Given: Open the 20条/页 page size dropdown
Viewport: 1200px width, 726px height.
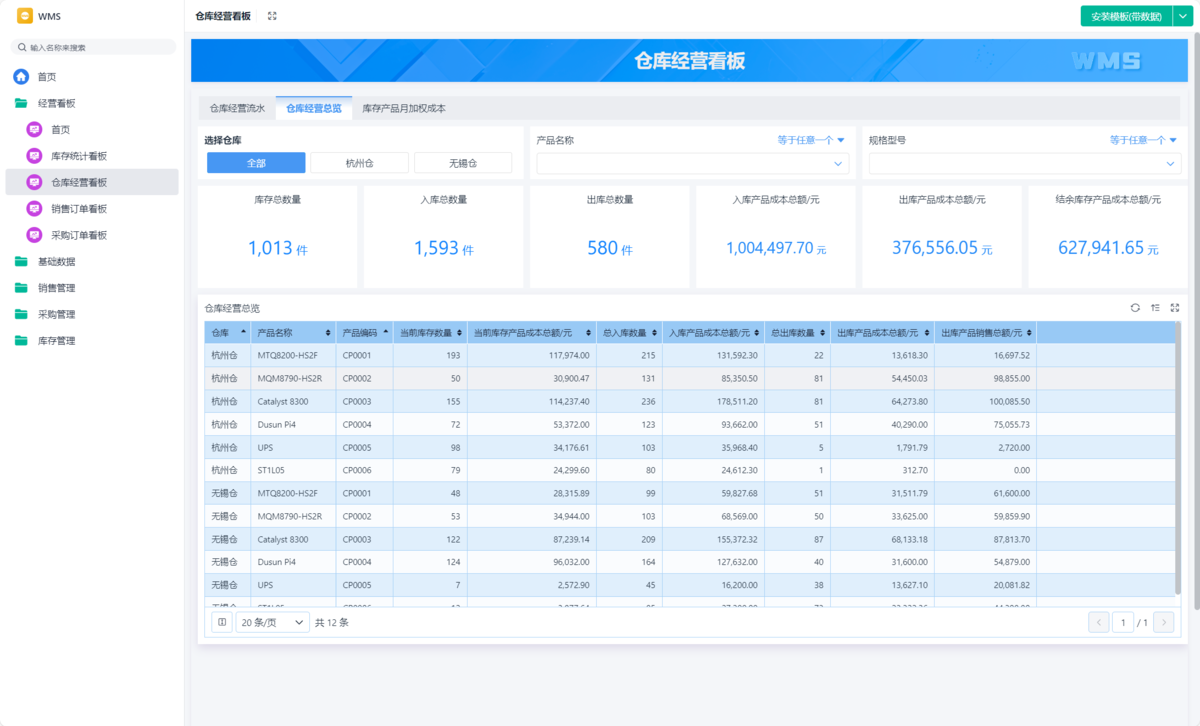Looking at the screenshot, I should click(x=273, y=622).
